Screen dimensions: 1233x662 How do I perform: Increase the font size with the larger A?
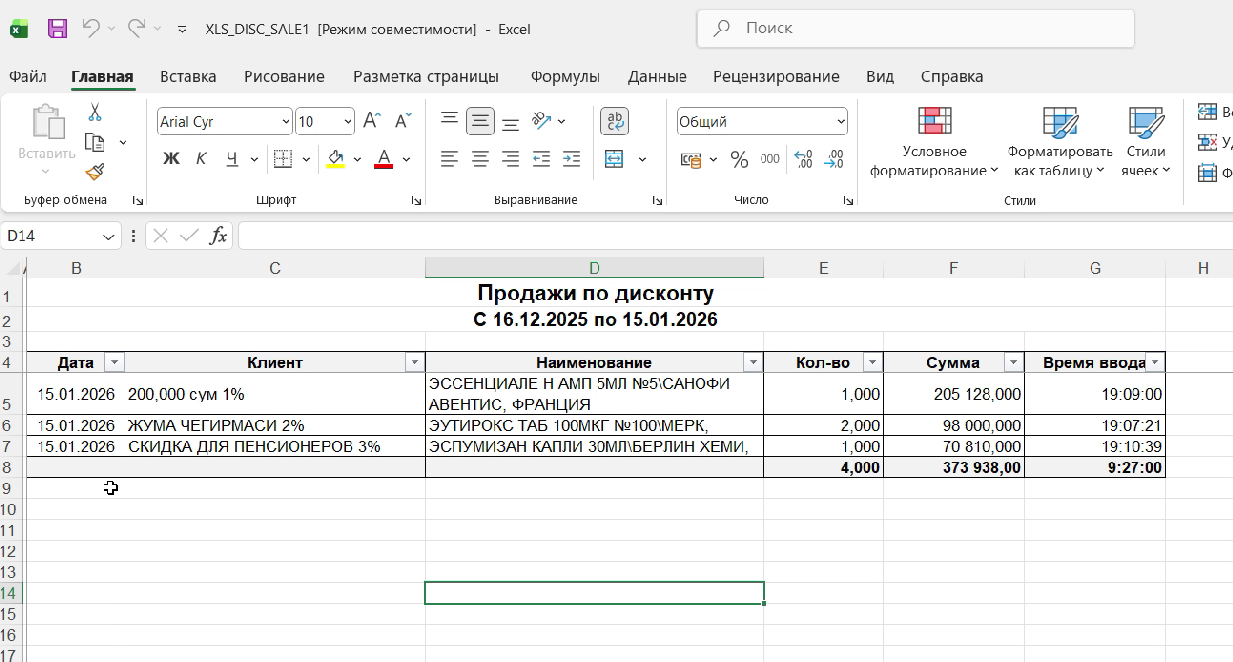point(372,121)
